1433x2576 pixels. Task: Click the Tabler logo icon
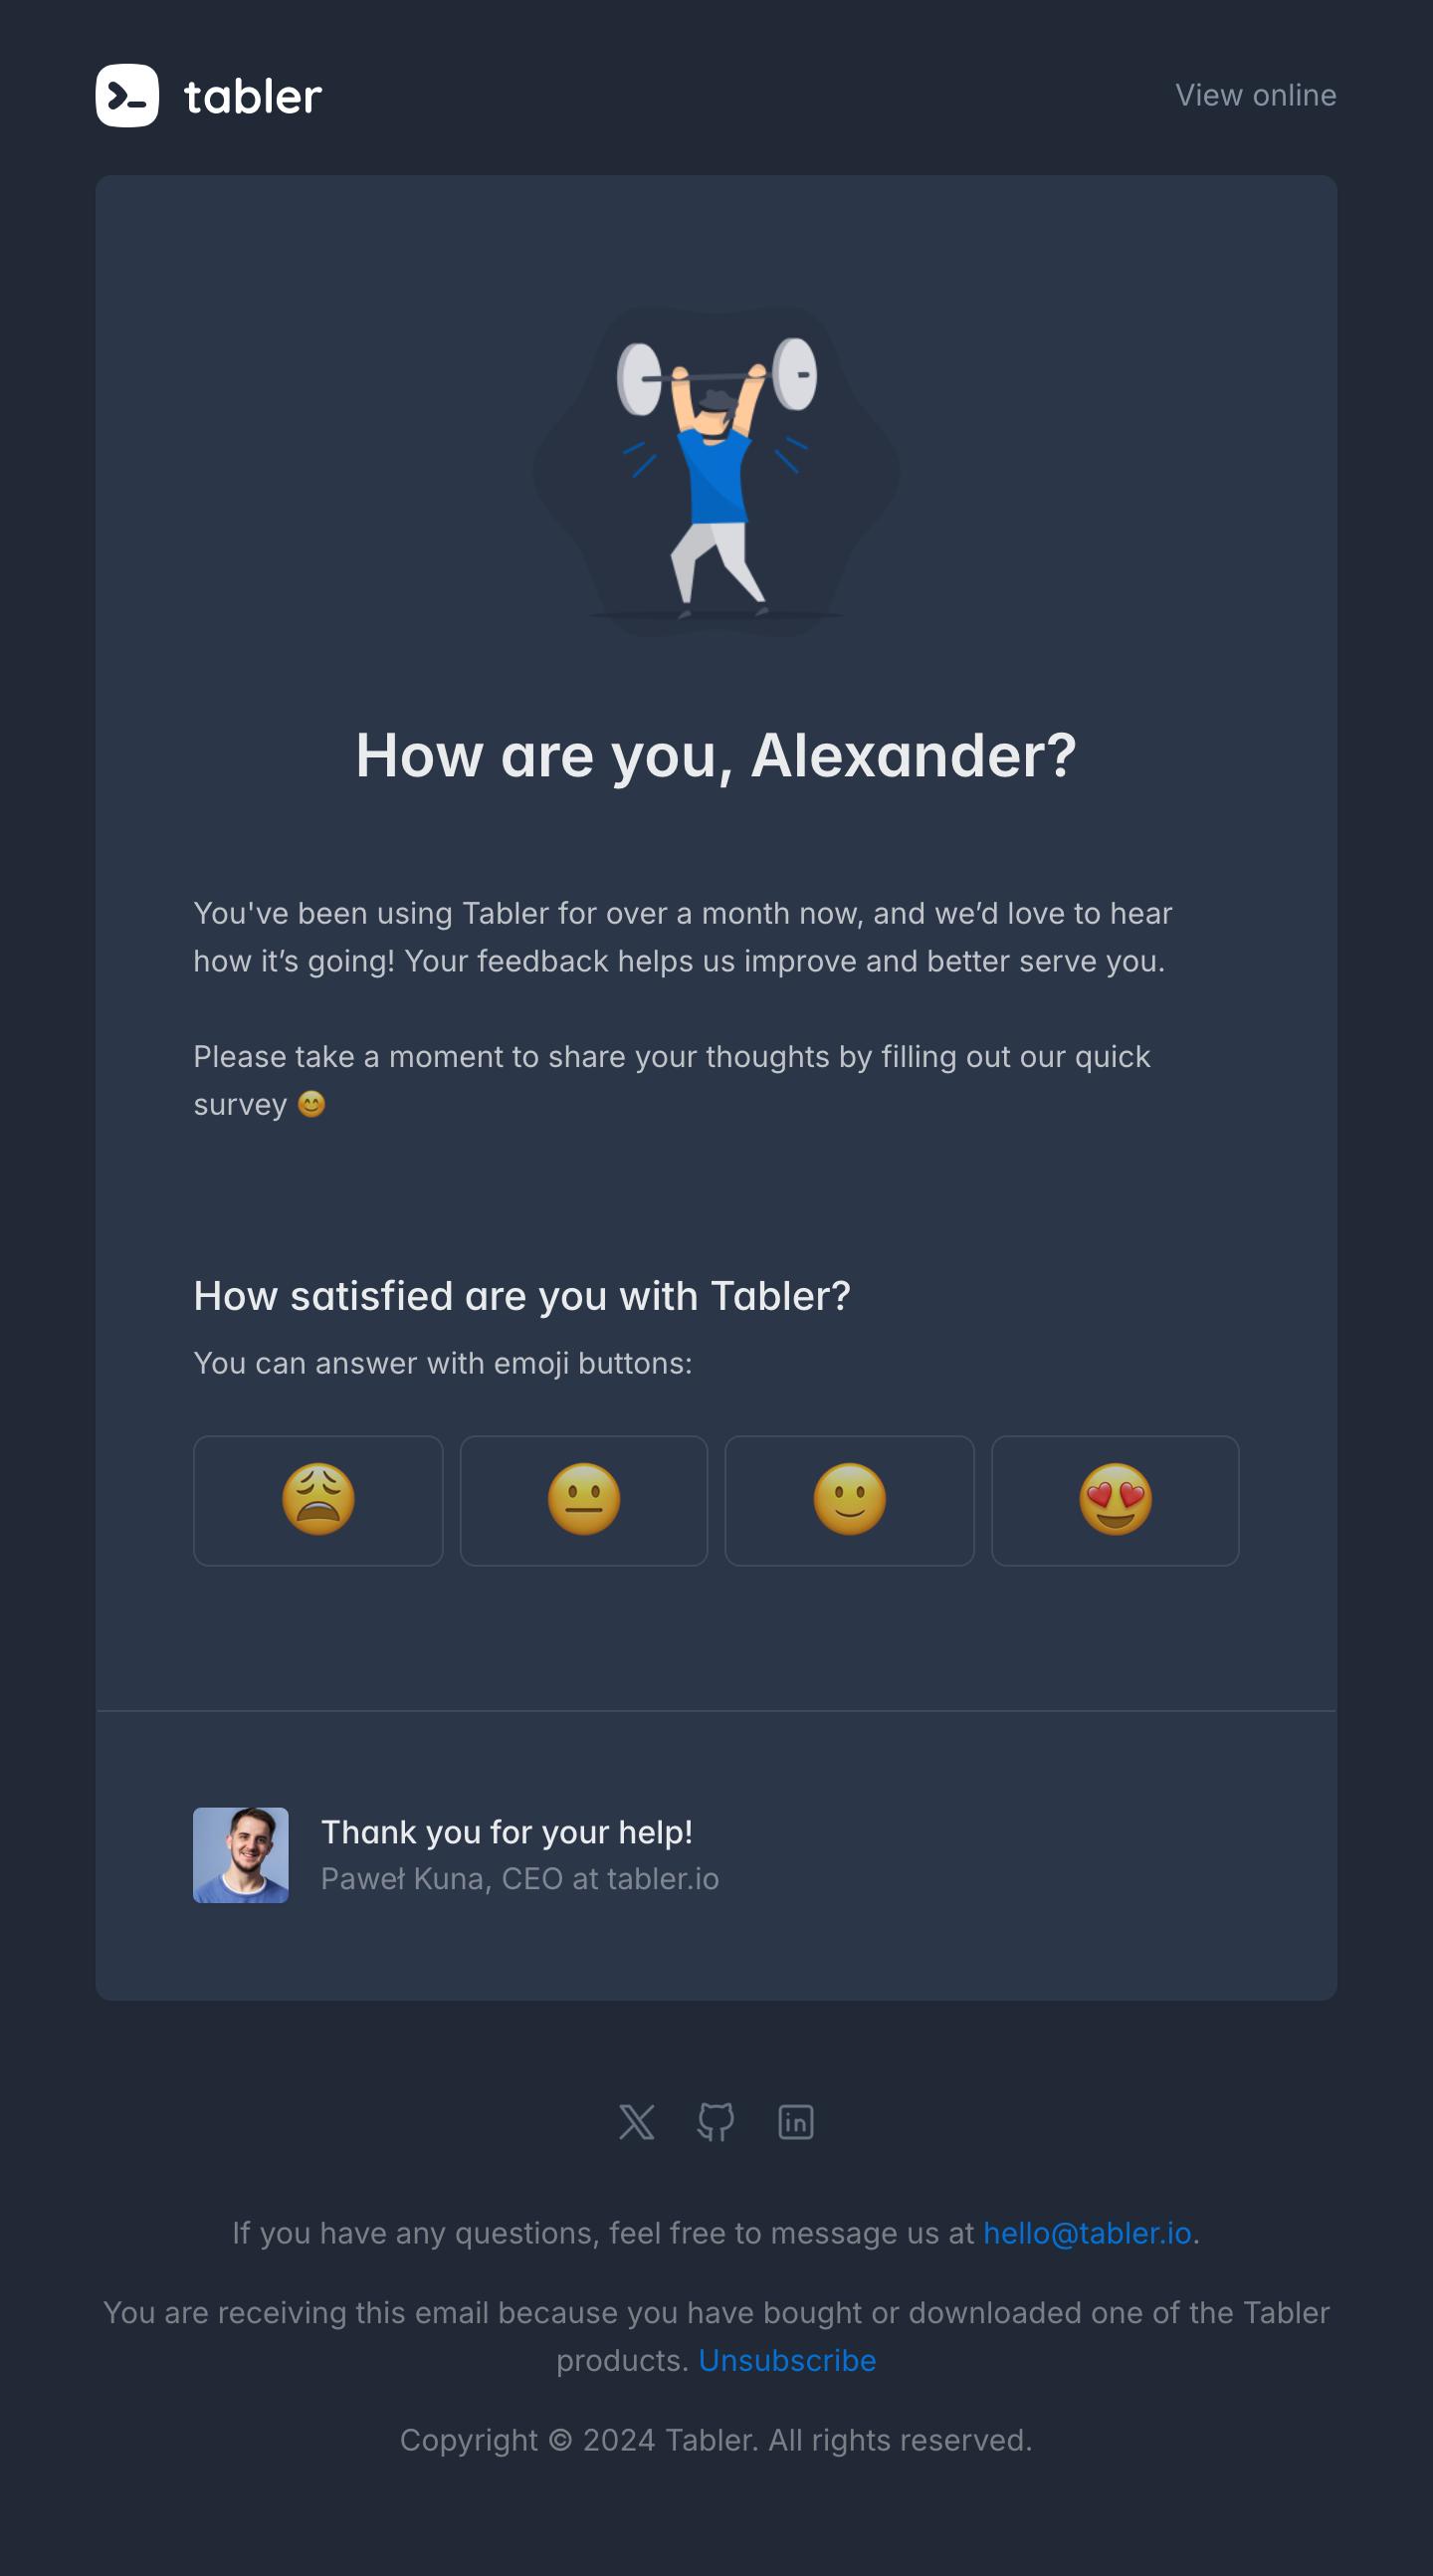(127, 96)
